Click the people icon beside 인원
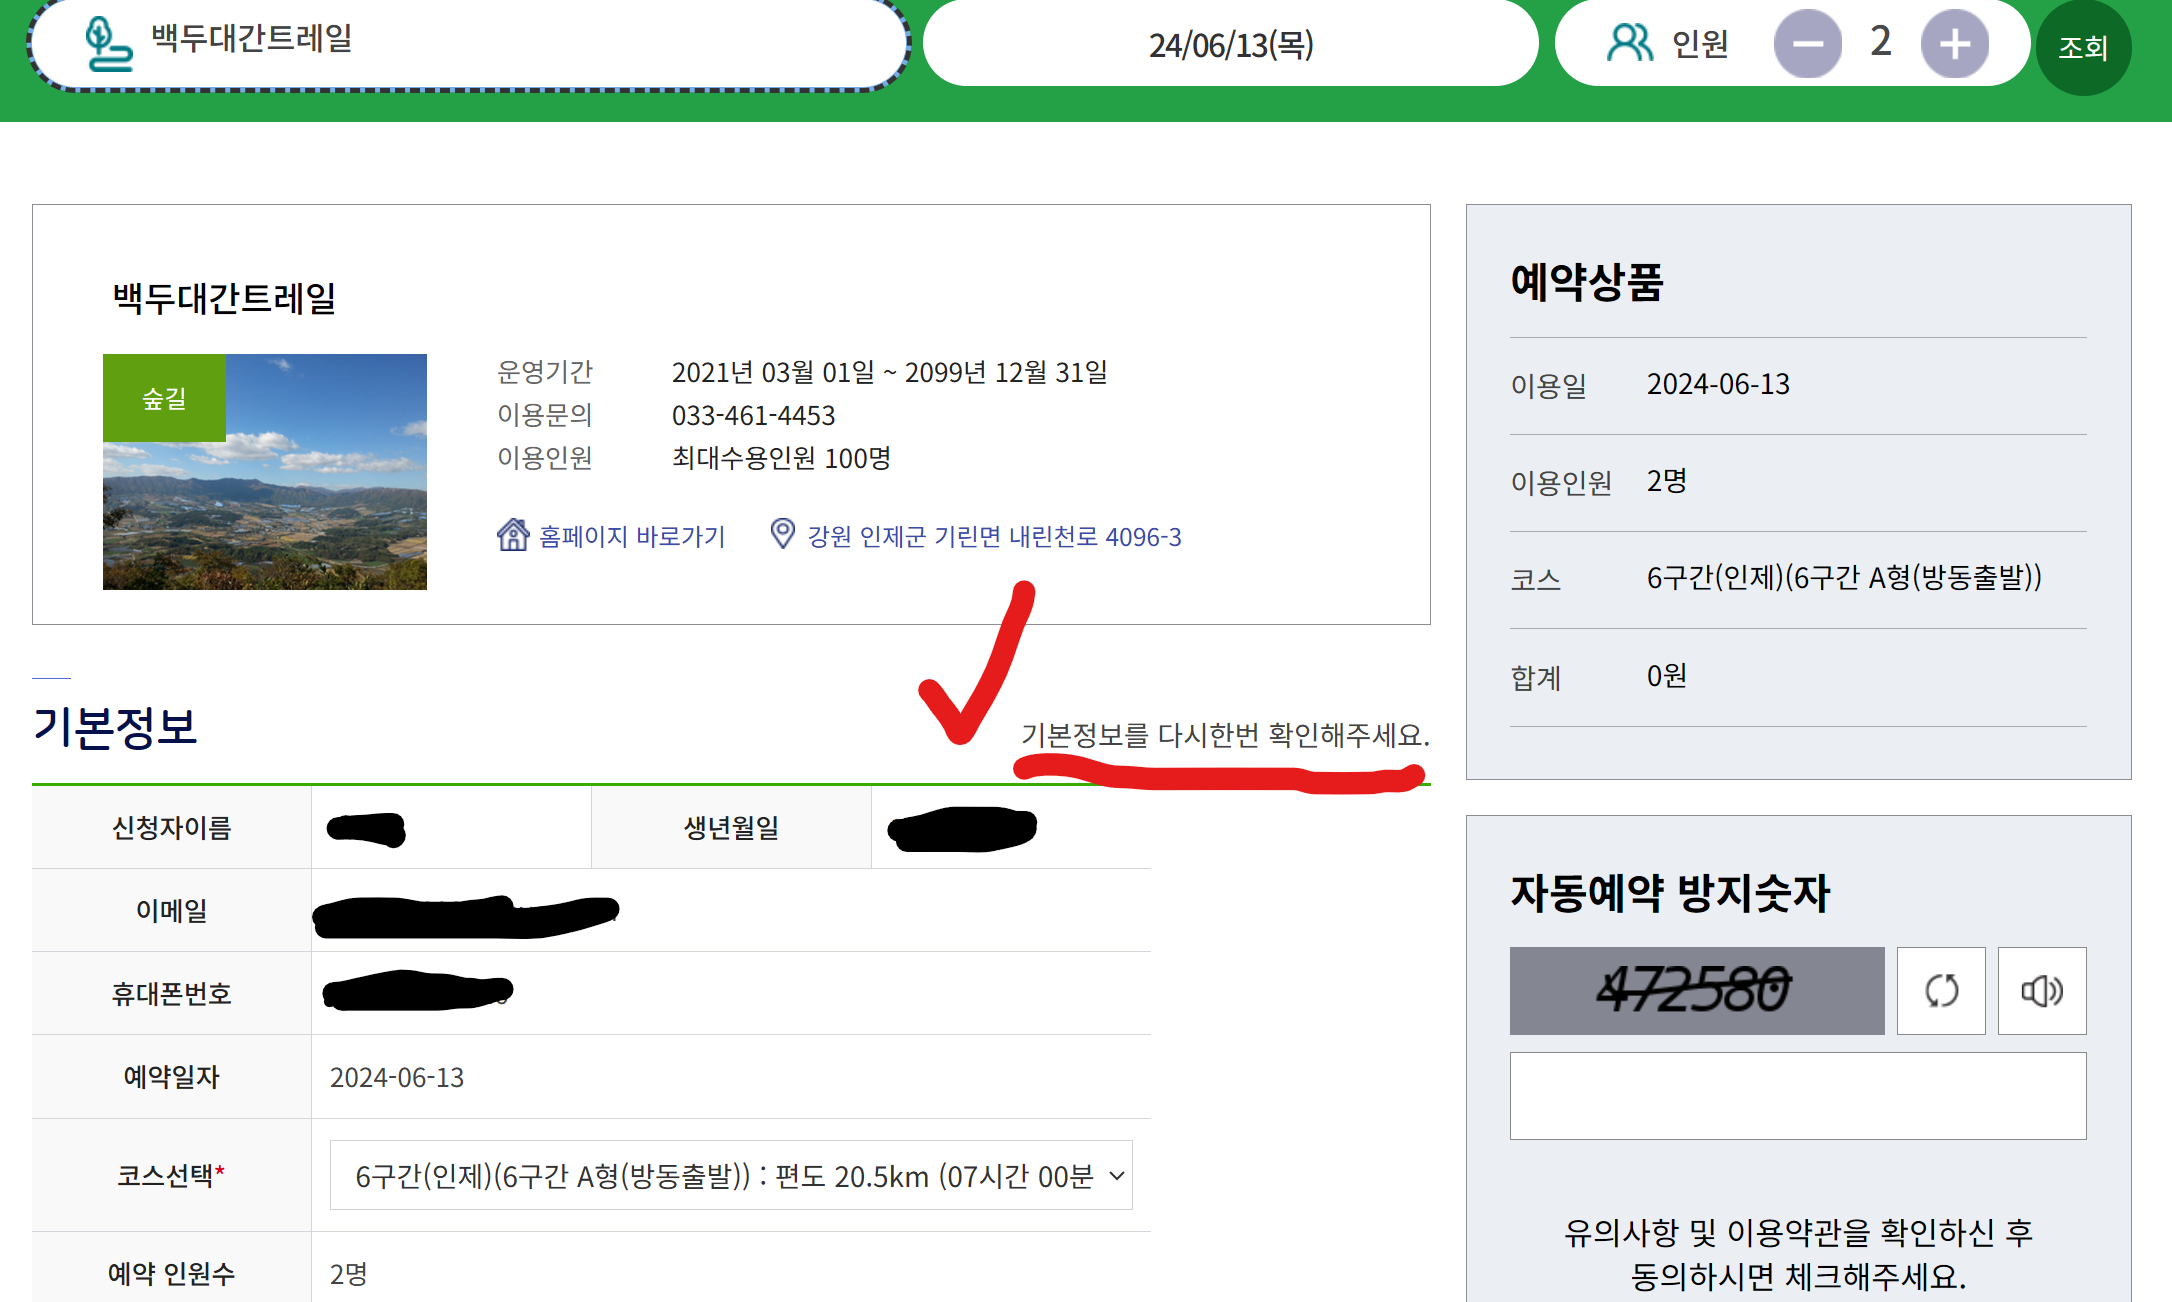Screen dimensions: 2172x1302 point(1629,44)
